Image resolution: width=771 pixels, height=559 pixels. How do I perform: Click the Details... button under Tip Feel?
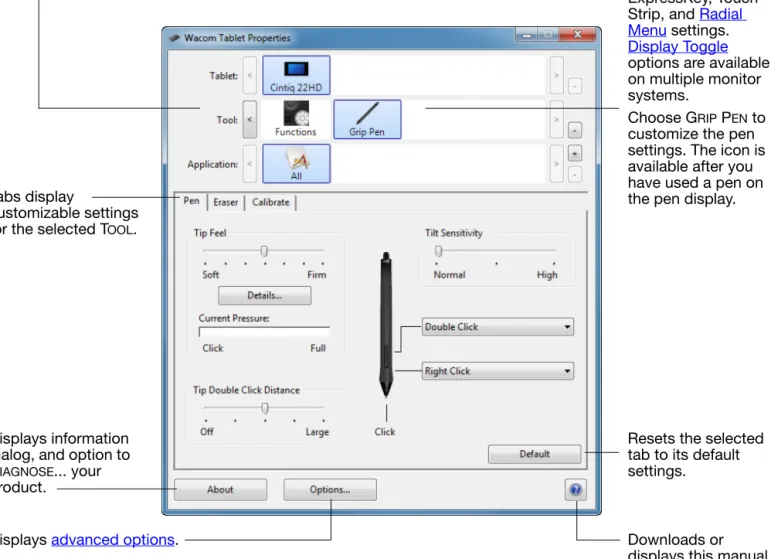(265, 295)
